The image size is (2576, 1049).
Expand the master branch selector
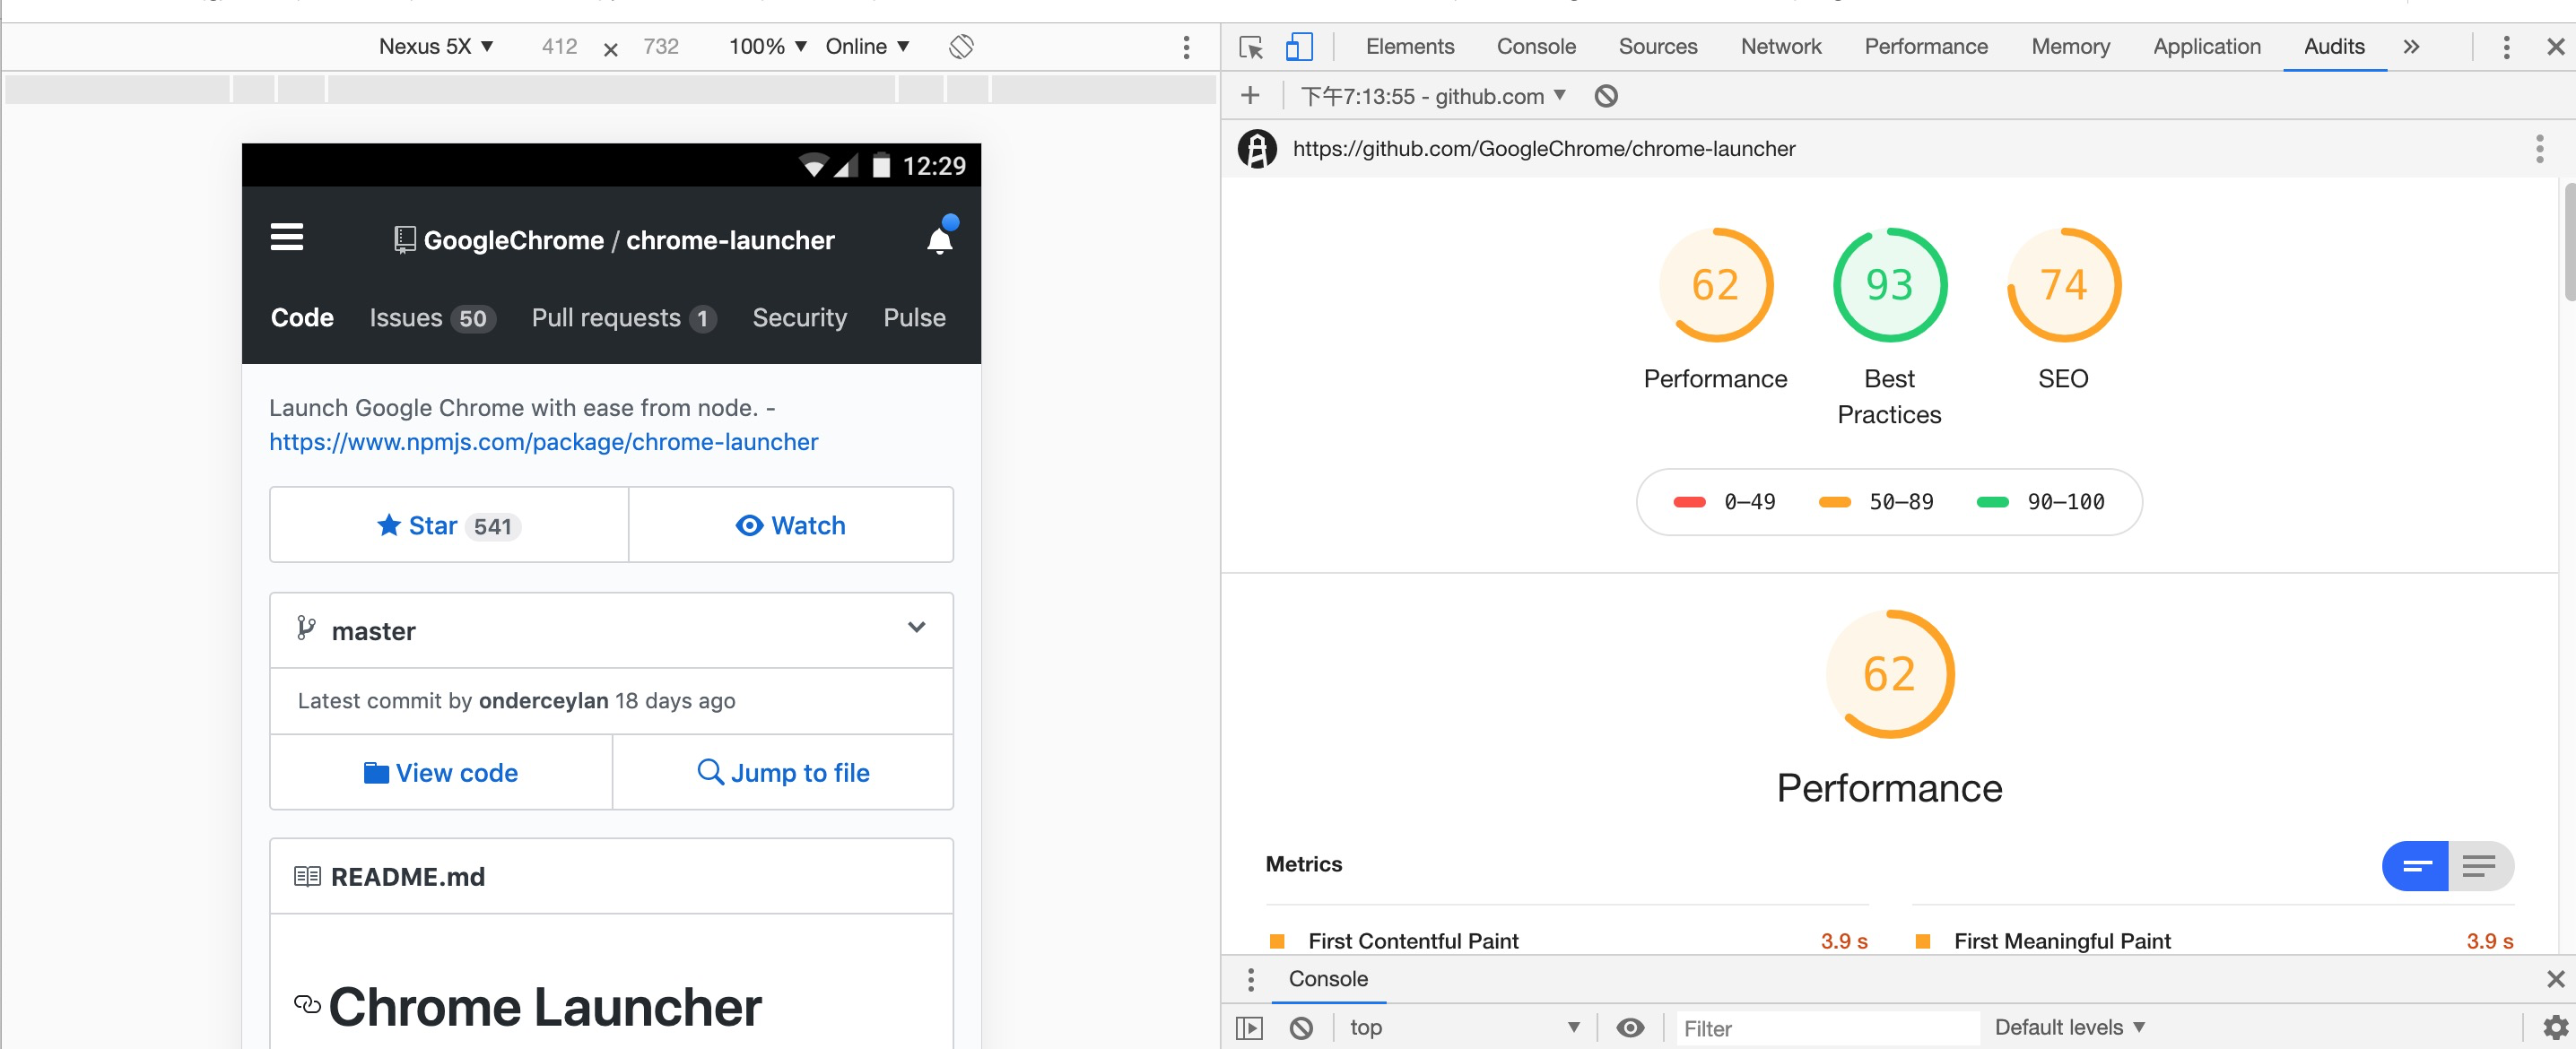click(x=611, y=630)
